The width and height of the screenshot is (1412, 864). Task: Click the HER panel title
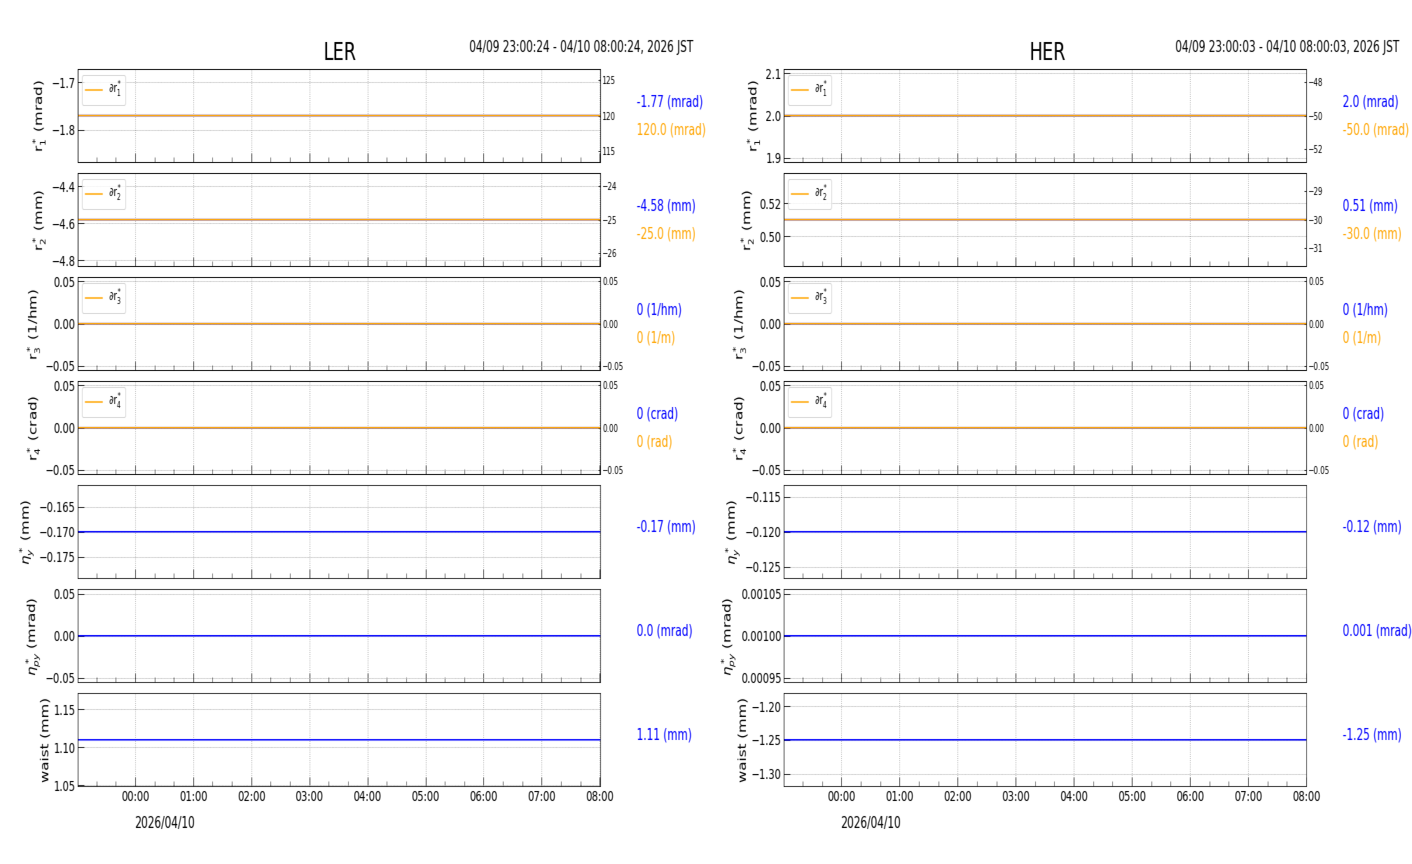coord(1047,52)
